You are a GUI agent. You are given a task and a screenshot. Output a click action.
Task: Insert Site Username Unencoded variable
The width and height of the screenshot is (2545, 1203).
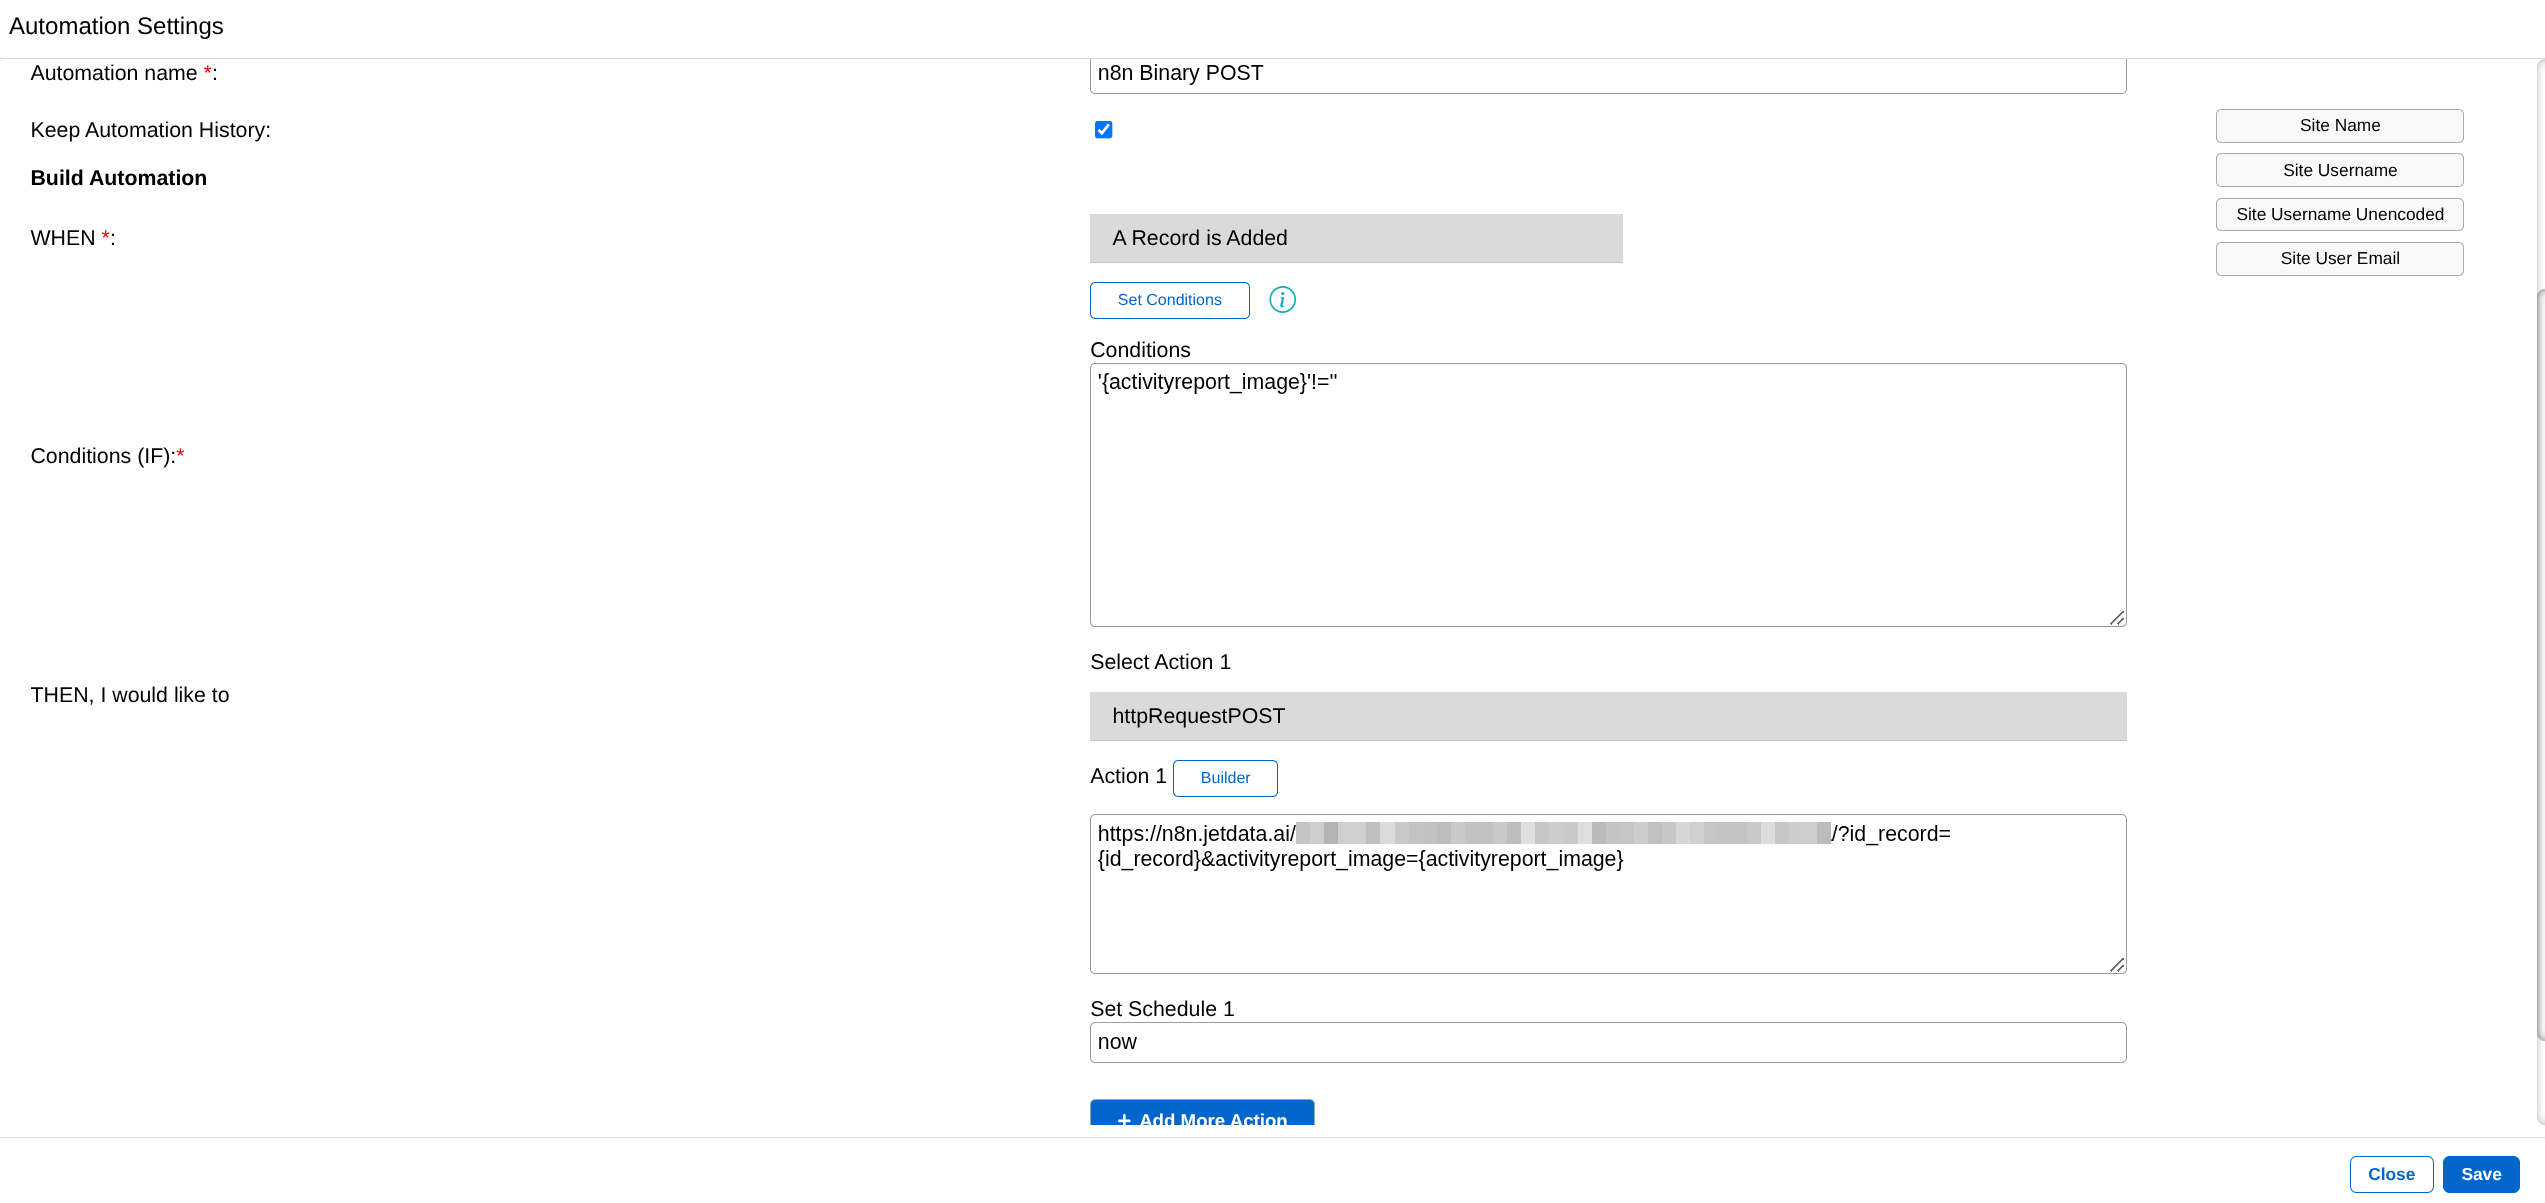coord(2338,214)
